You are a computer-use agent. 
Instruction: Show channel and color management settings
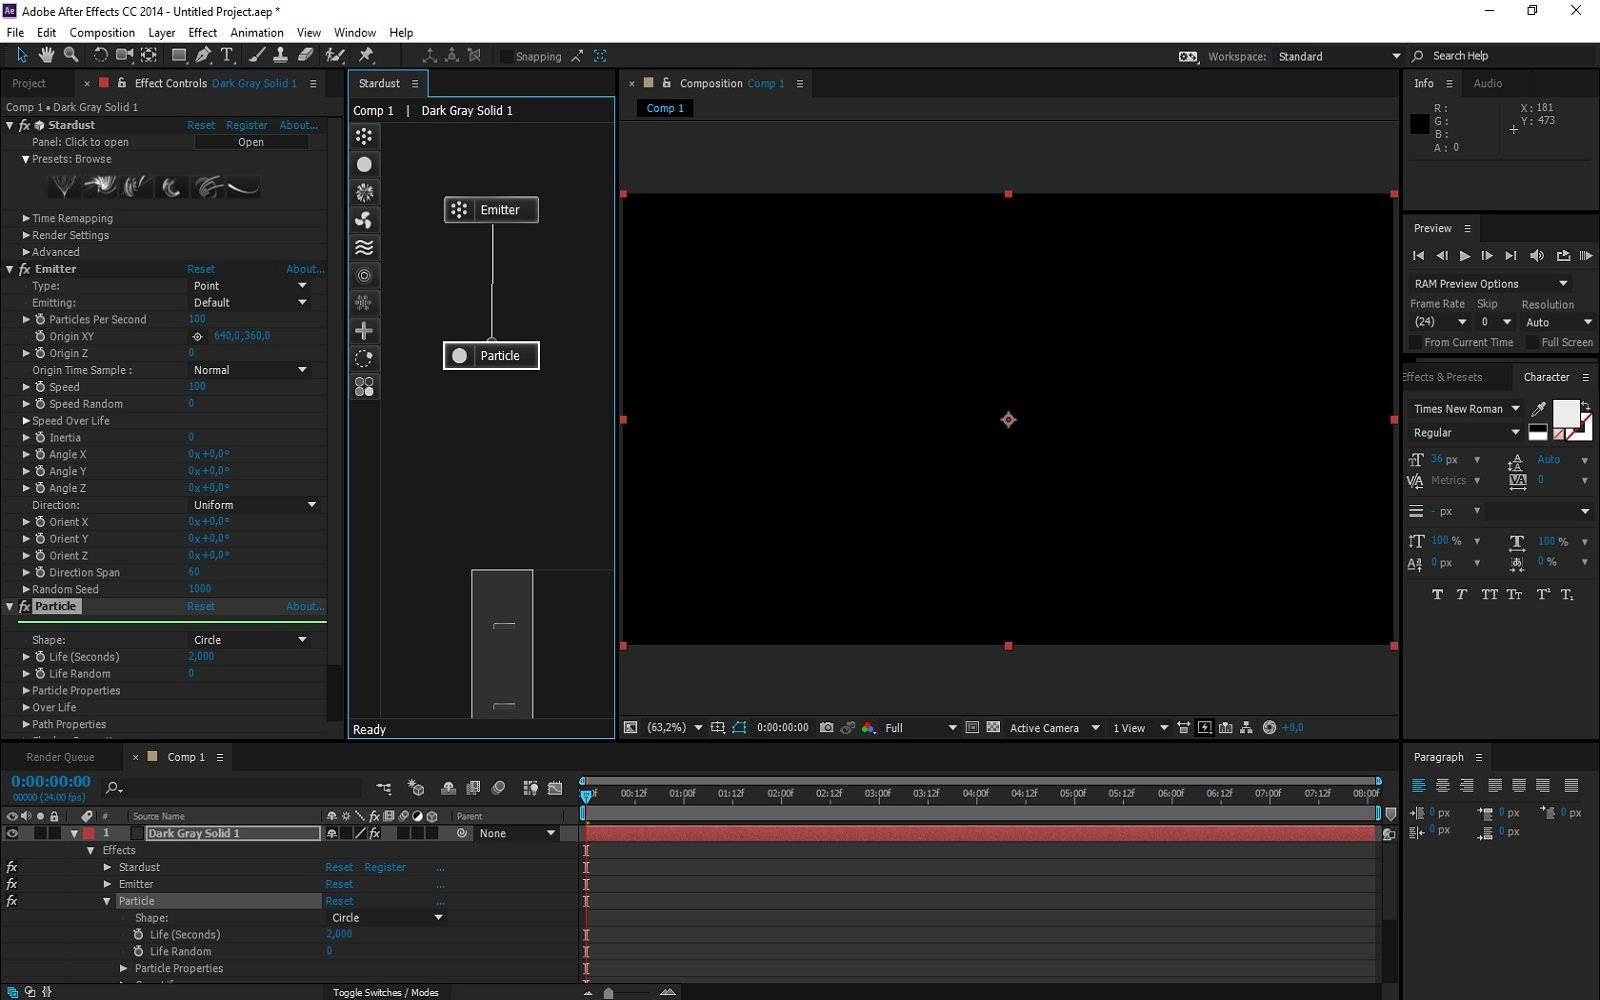point(868,728)
